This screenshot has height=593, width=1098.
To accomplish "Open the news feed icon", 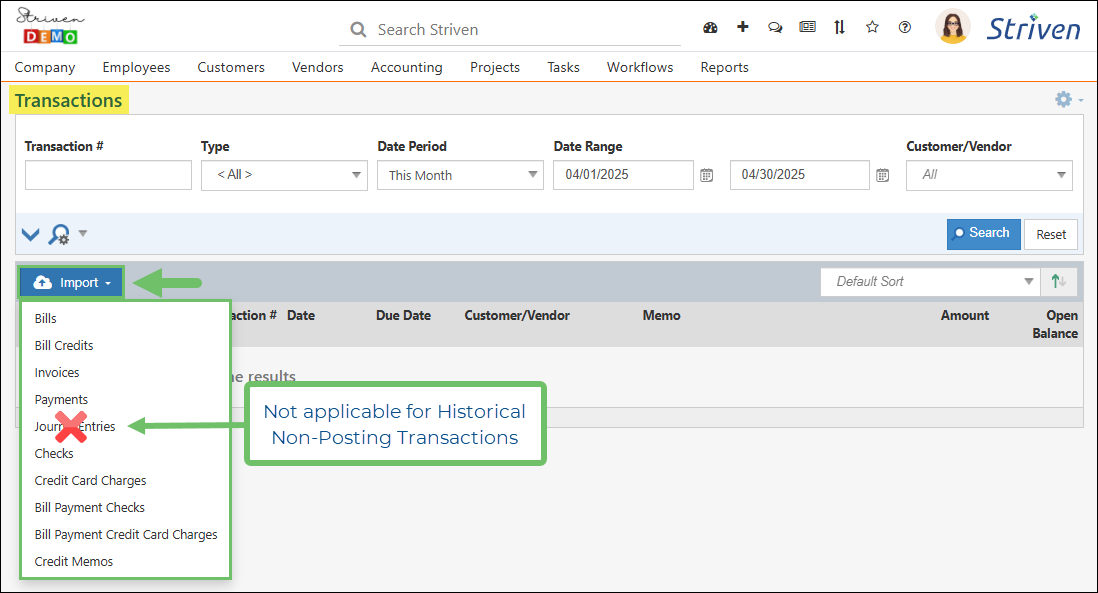I will pyautogui.click(x=807, y=27).
